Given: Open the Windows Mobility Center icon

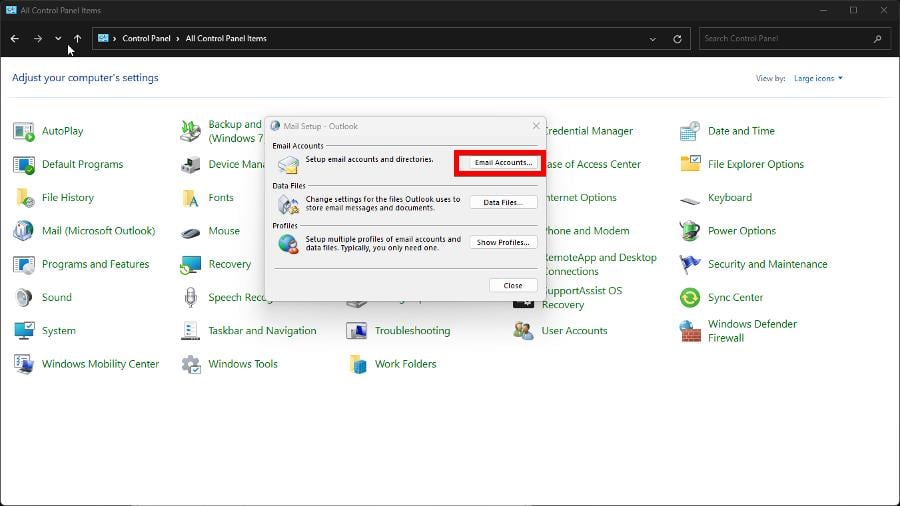Looking at the screenshot, I should [24, 364].
